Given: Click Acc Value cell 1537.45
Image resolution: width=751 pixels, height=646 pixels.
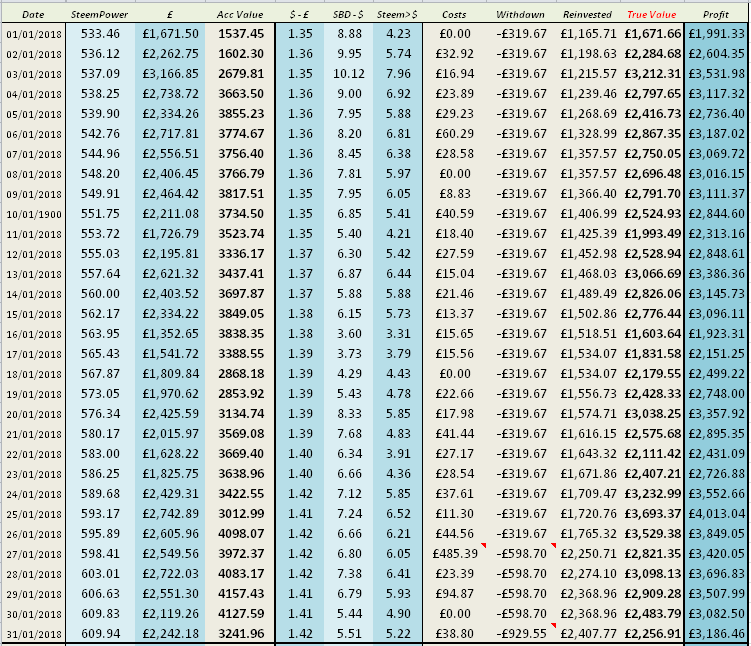Looking at the screenshot, I should [241, 34].
